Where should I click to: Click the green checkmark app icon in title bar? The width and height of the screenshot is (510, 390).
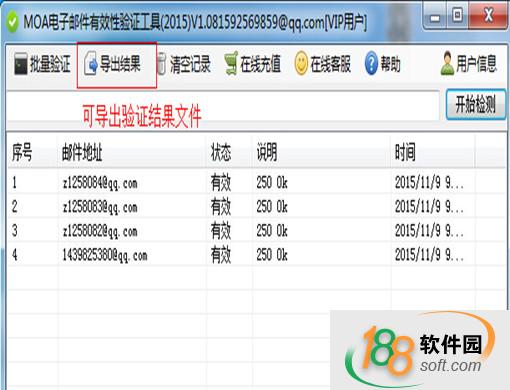(x=12, y=22)
